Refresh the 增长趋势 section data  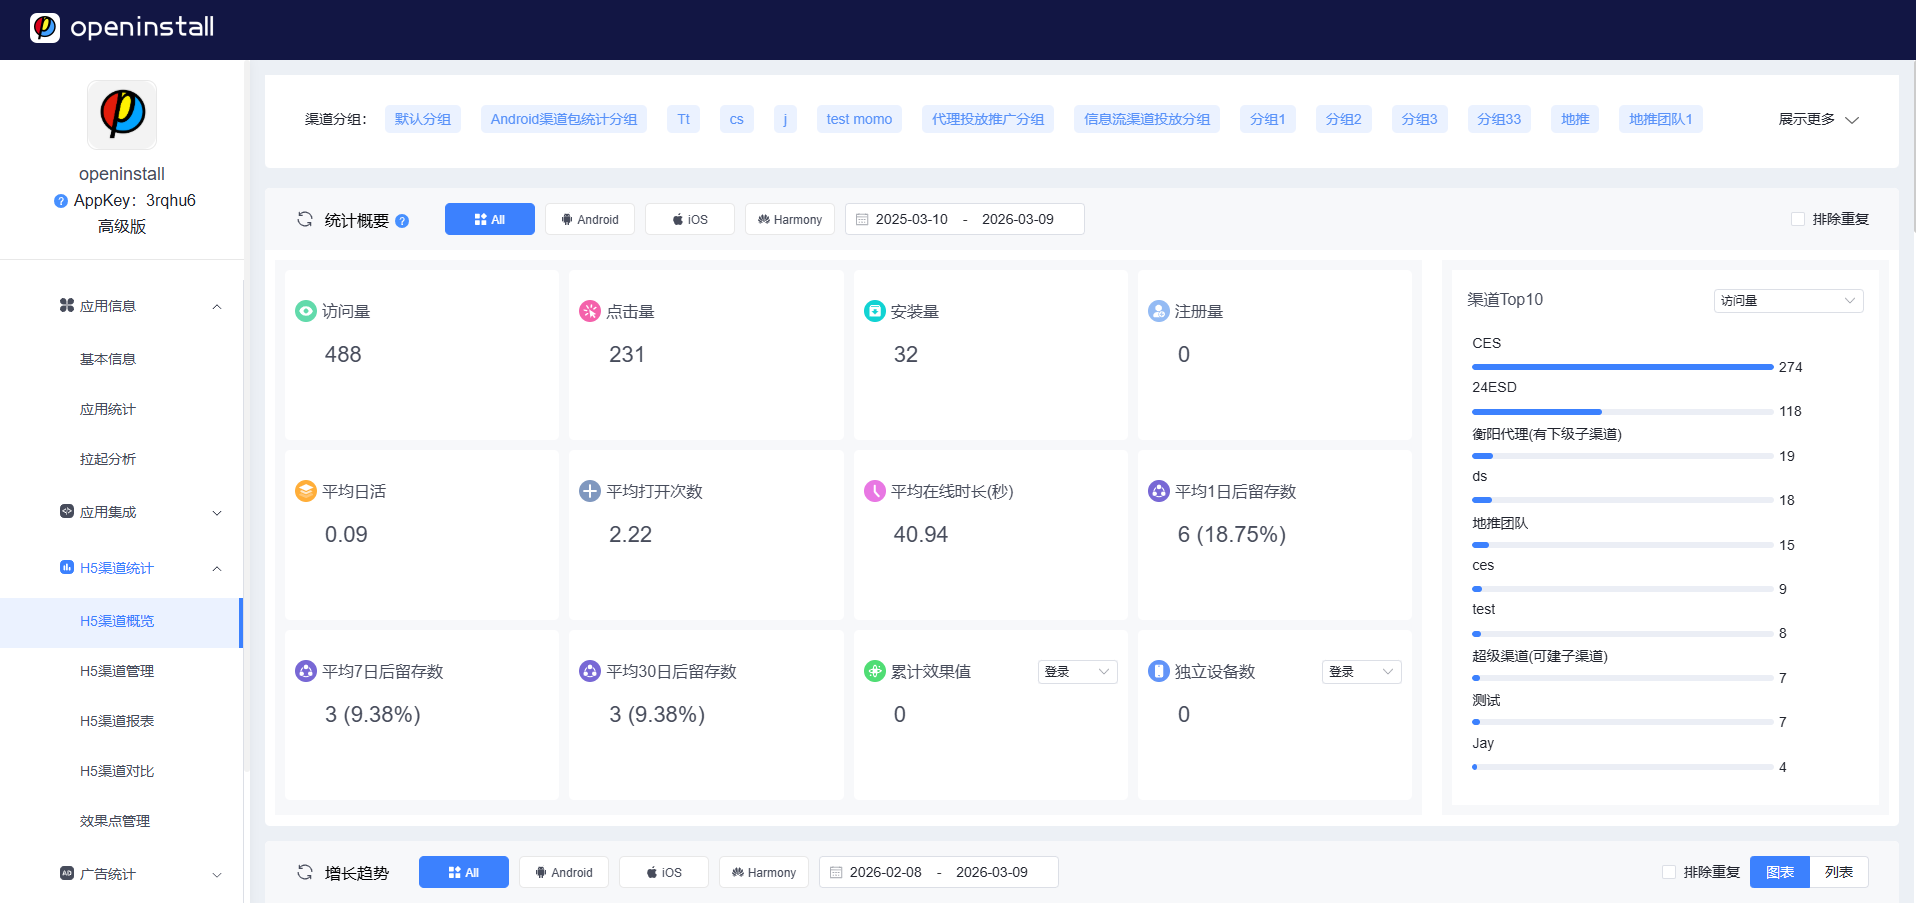point(304,871)
